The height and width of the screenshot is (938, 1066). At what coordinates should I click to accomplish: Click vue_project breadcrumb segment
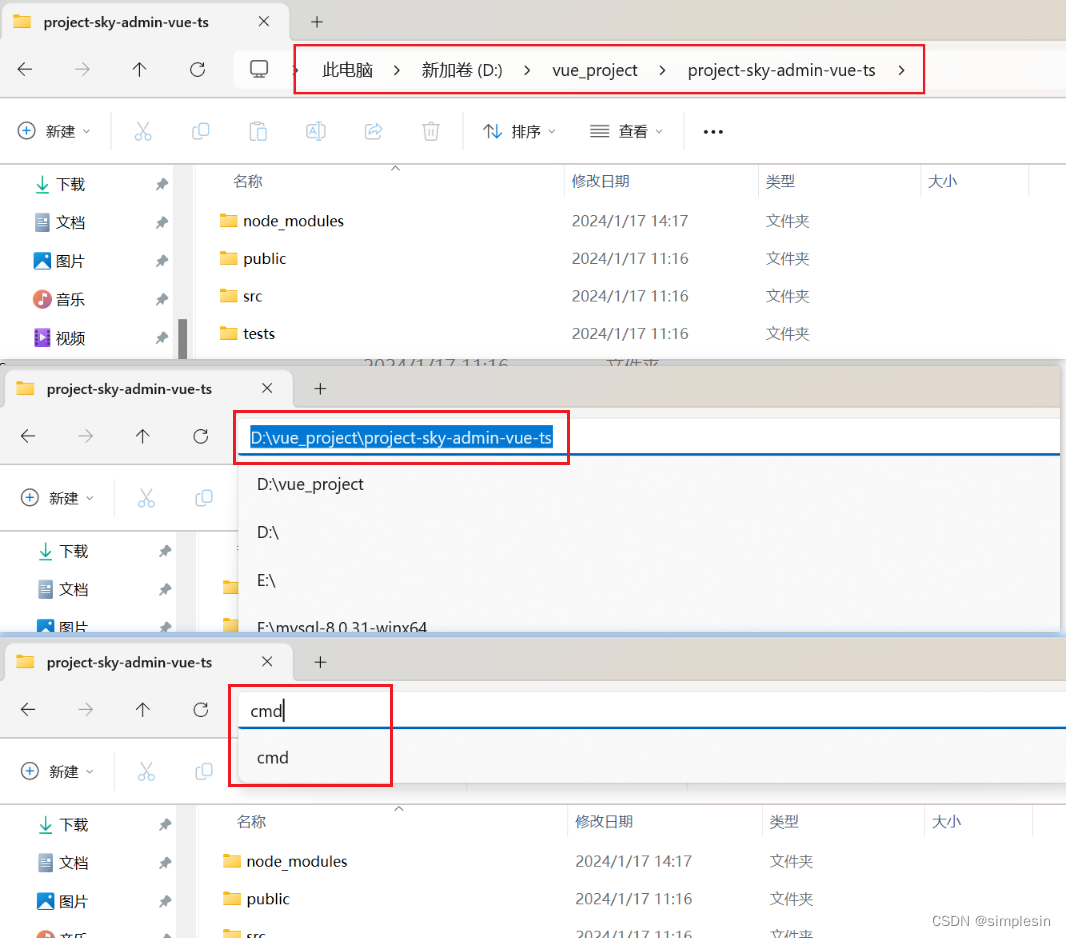(595, 70)
